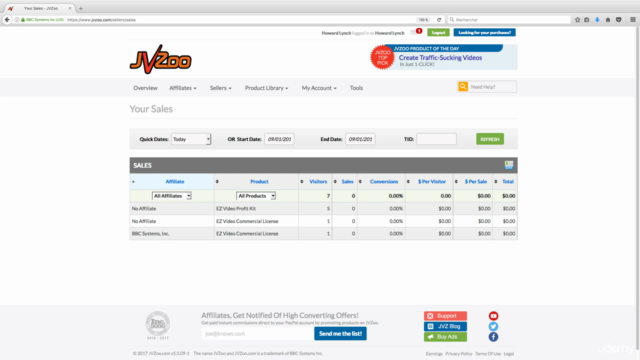Open the Sellers menu
This screenshot has width=640, height=360.
tap(220, 88)
